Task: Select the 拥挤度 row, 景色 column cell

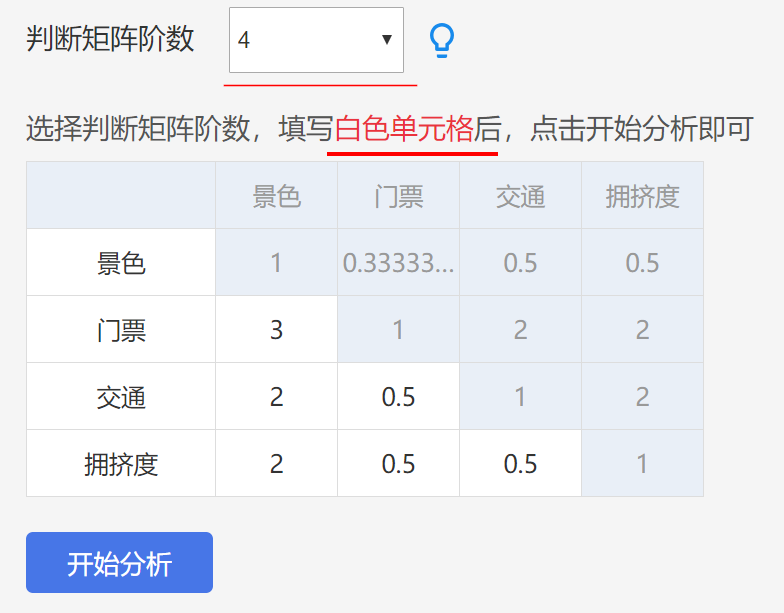Action: (x=276, y=464)
